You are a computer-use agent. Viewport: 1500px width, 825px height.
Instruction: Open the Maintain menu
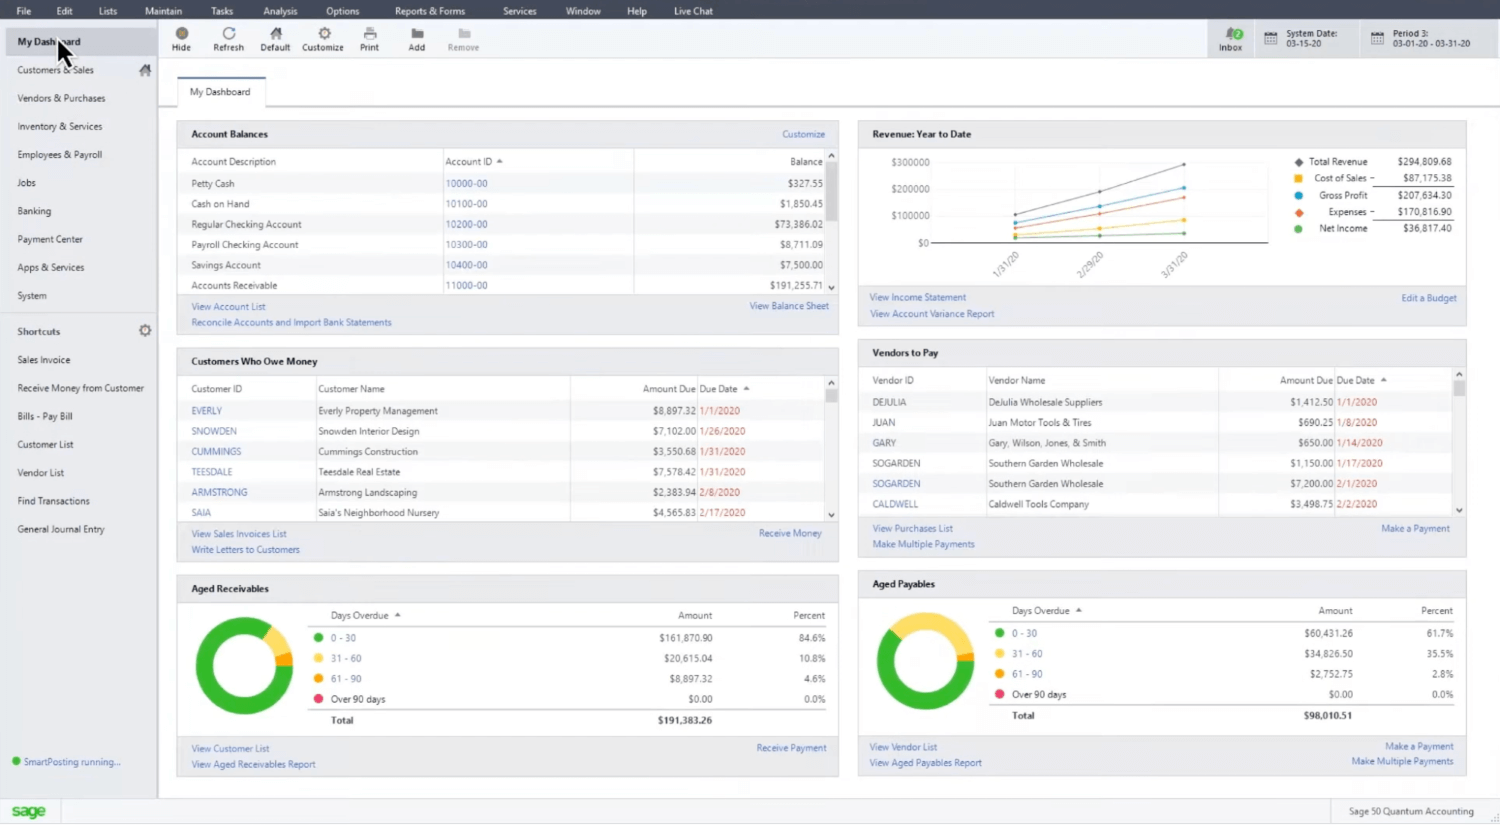click(163, 11)
